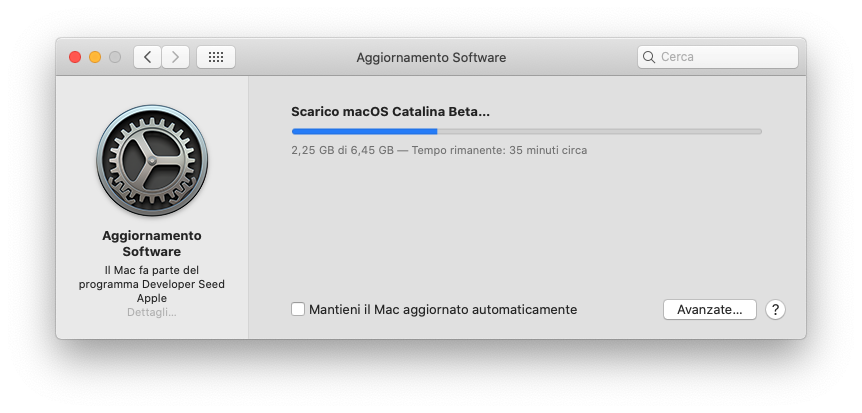The image size is (862, 413).
Task: Close the Aggiornamento Software window
Action: pyautogui.click(x=75, y=57)
